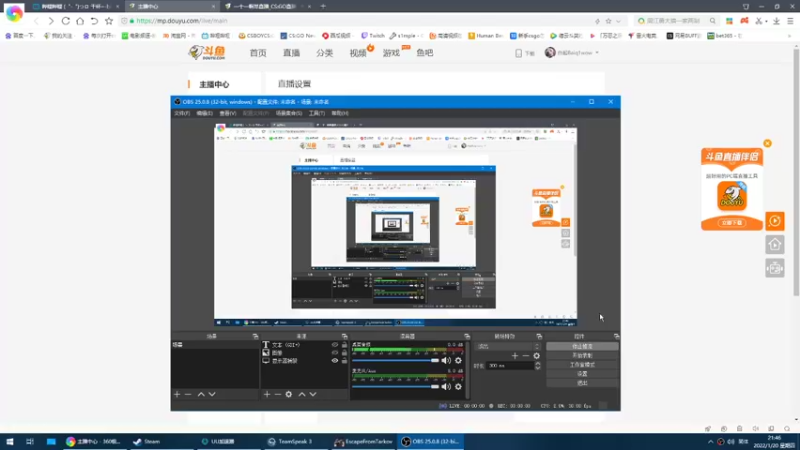Mute the Mic/Aux audio channel

[x=446, y=387]
